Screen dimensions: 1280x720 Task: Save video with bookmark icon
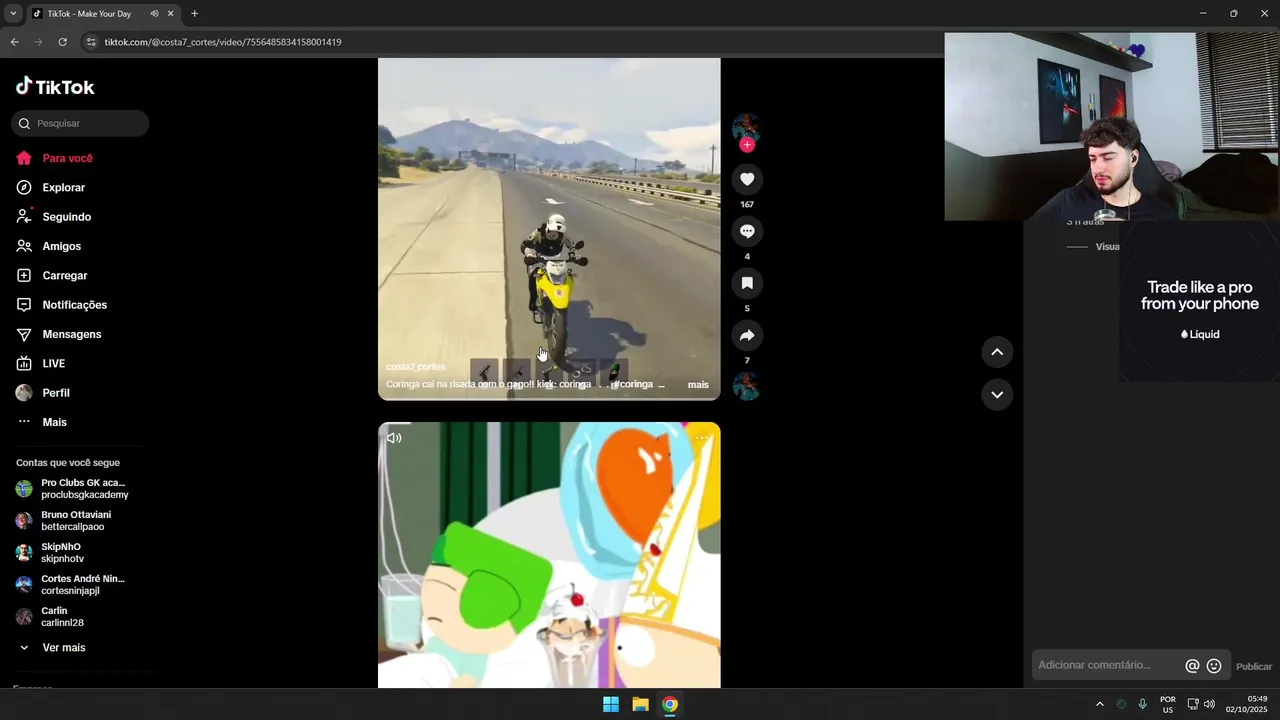(747, 283)
